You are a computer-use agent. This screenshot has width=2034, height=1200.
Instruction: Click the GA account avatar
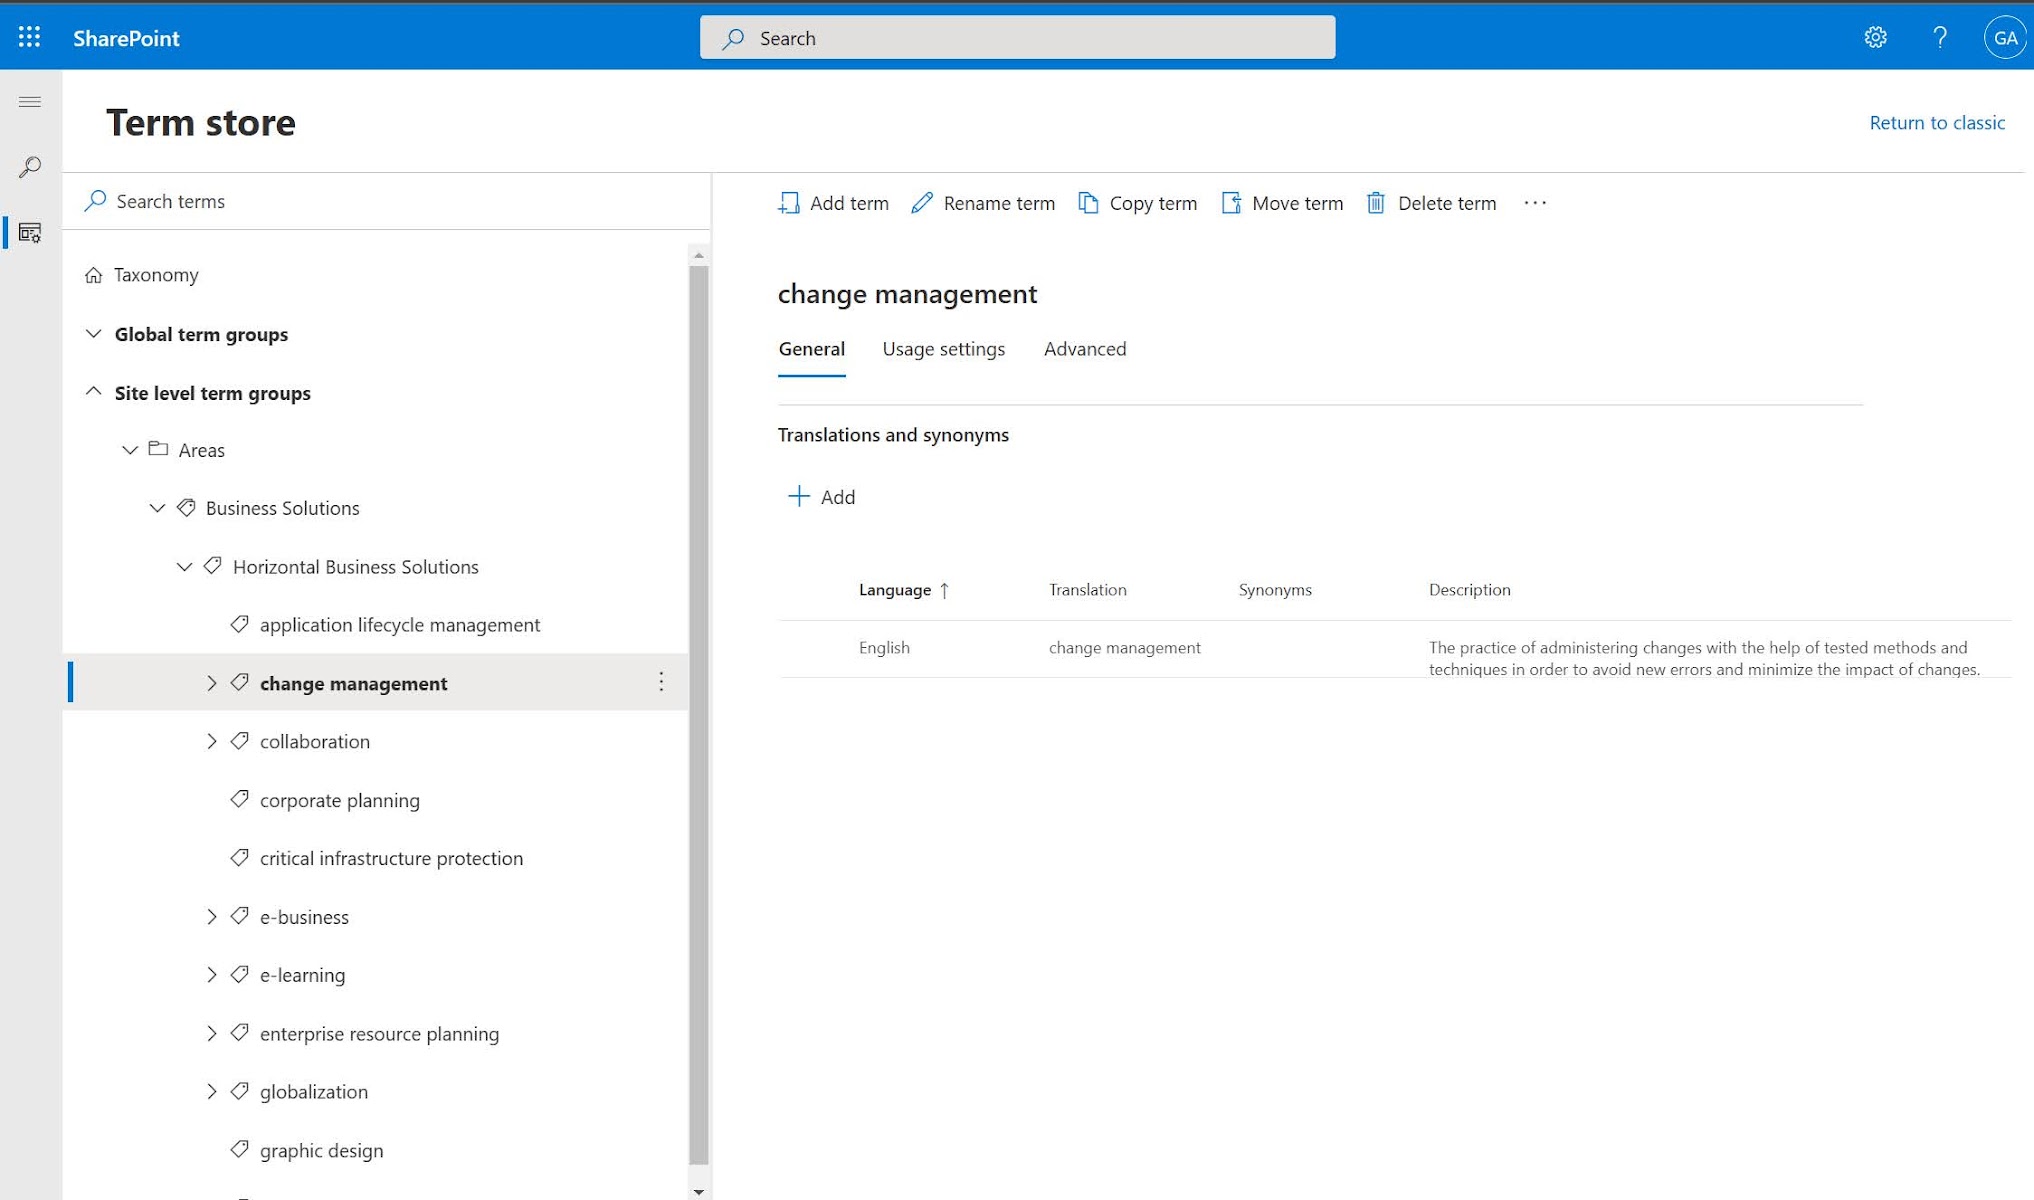[2004, 37]
